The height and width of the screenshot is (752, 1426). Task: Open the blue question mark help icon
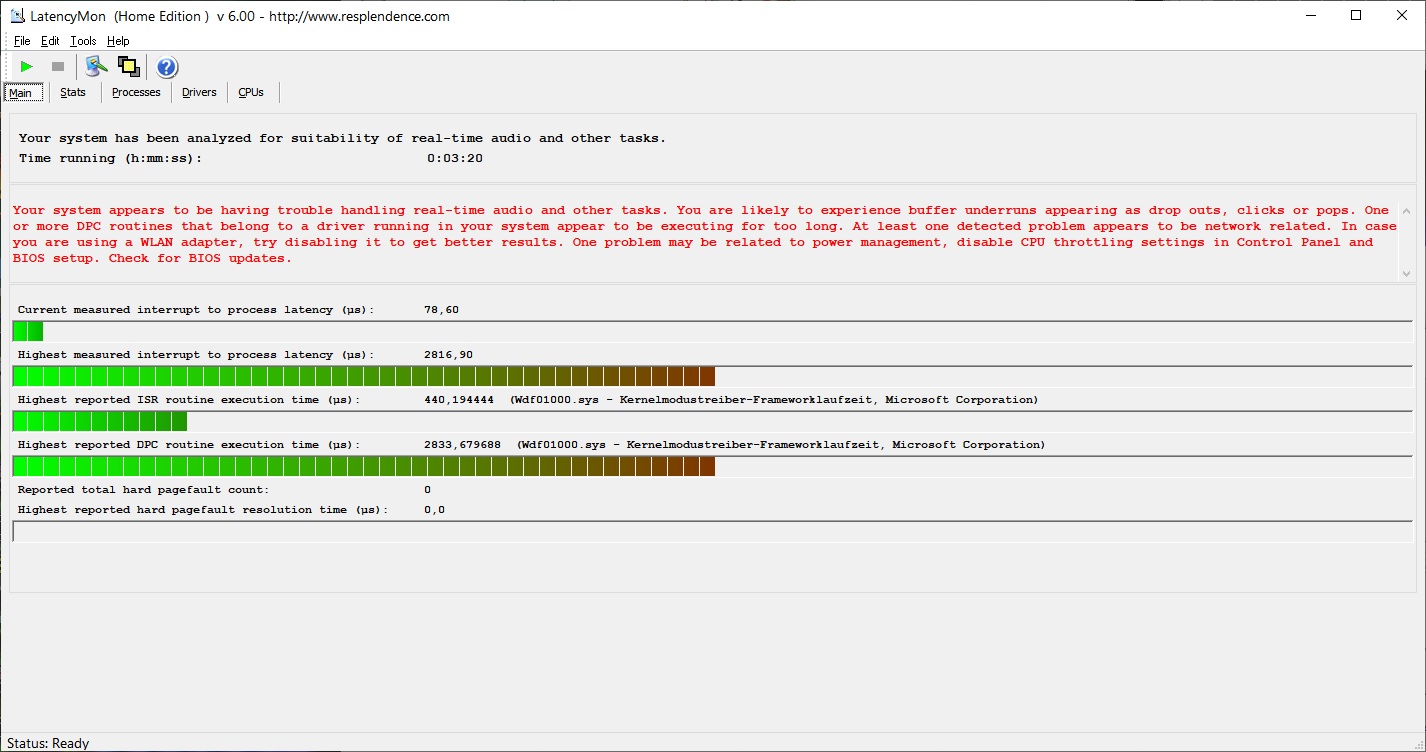(167, 67)
